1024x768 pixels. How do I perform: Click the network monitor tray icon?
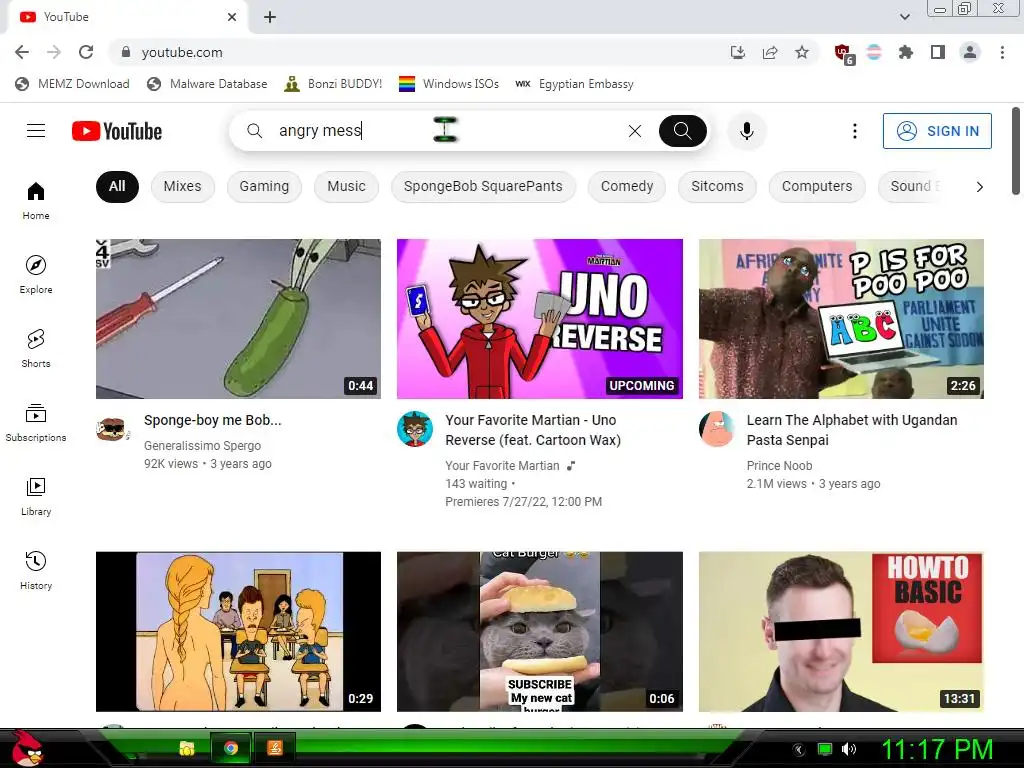(825, 749)
